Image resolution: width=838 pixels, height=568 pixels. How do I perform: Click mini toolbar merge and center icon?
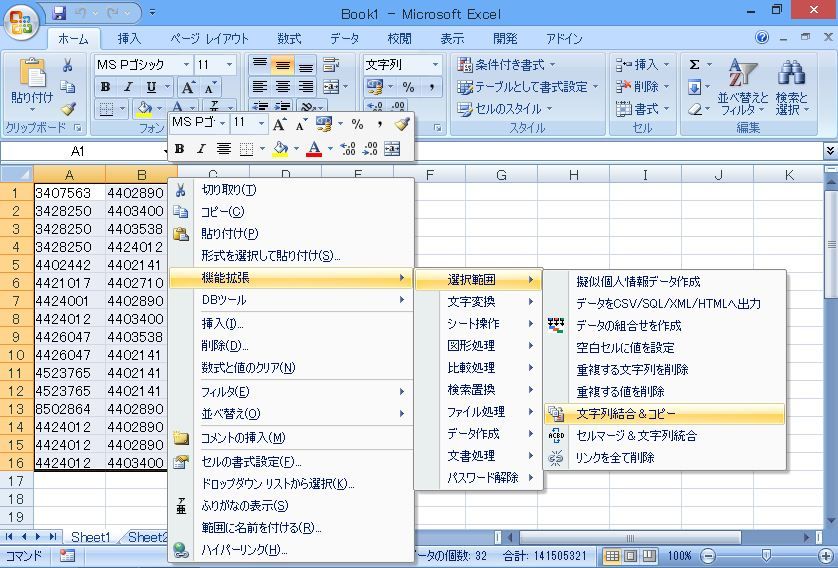click(x=392, y=149)
